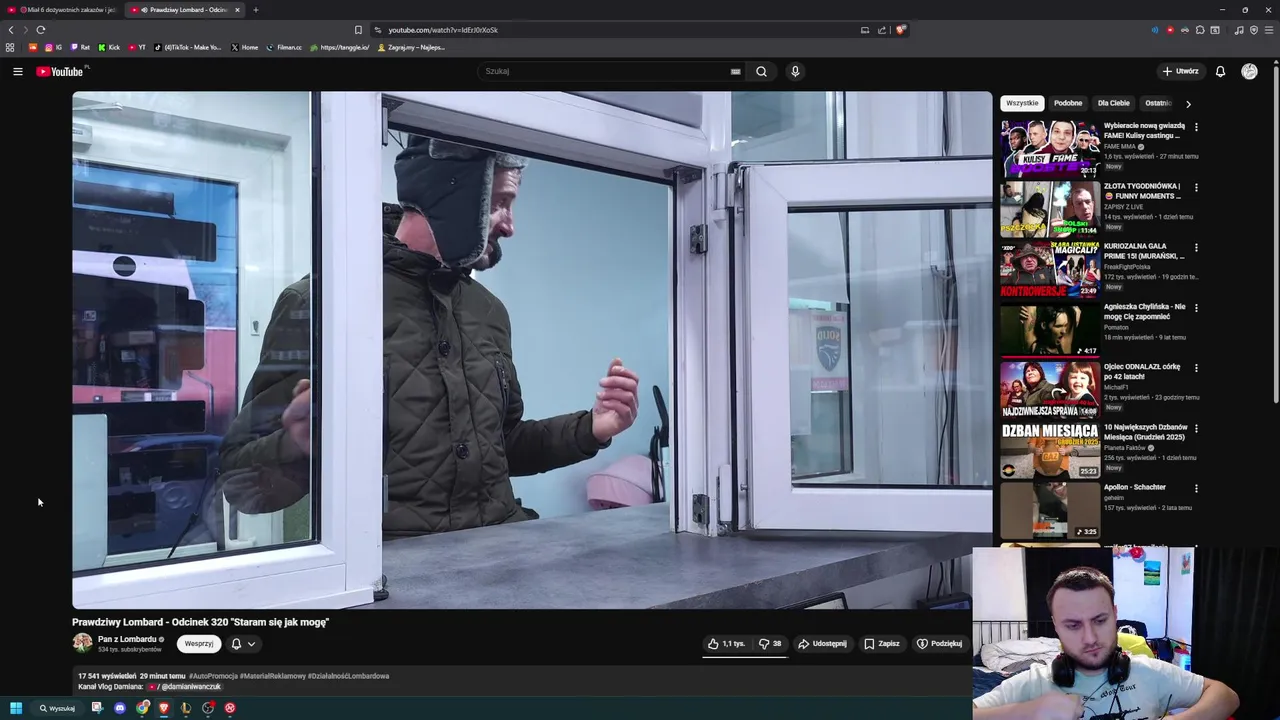Viewport: 1280px width, 720px height.
Task: Select the Podobne filter chip
Action: click(x=1068, y=103)
